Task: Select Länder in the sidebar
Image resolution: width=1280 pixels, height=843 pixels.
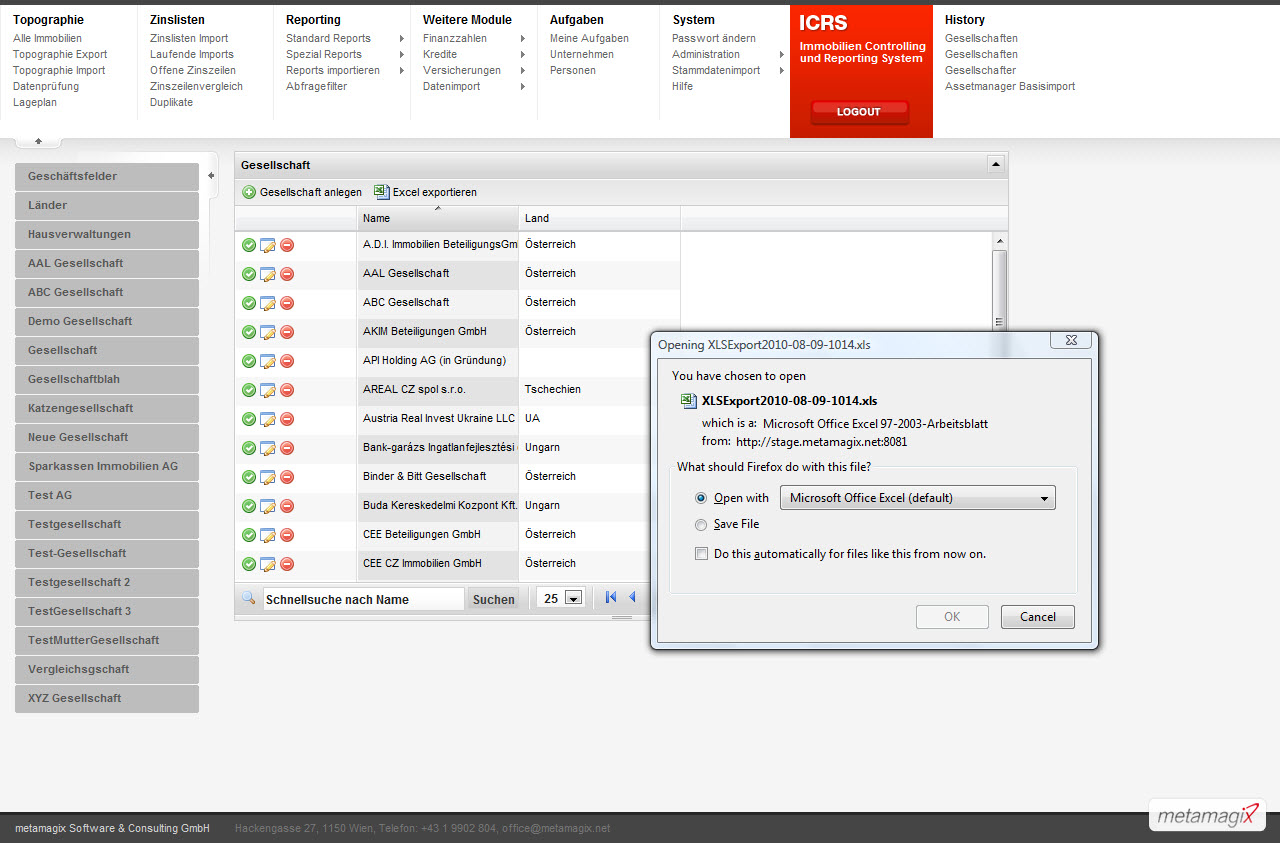Action: tap(107, 206)
